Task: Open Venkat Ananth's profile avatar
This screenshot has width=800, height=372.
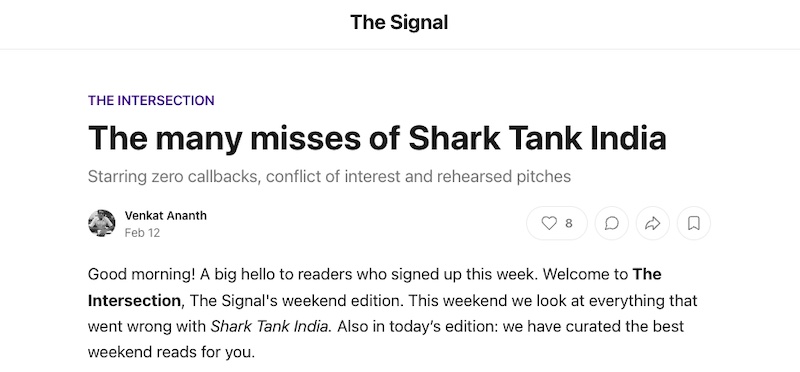Action: pyautogui.click(x=102, y=223)
